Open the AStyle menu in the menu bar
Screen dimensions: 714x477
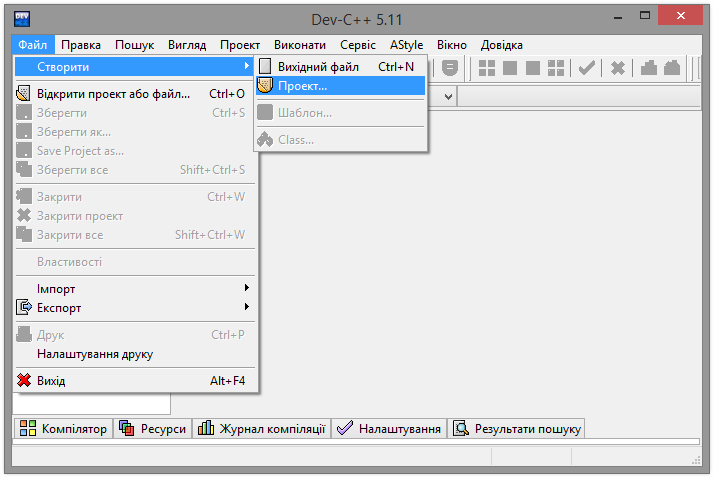point(406,45)
